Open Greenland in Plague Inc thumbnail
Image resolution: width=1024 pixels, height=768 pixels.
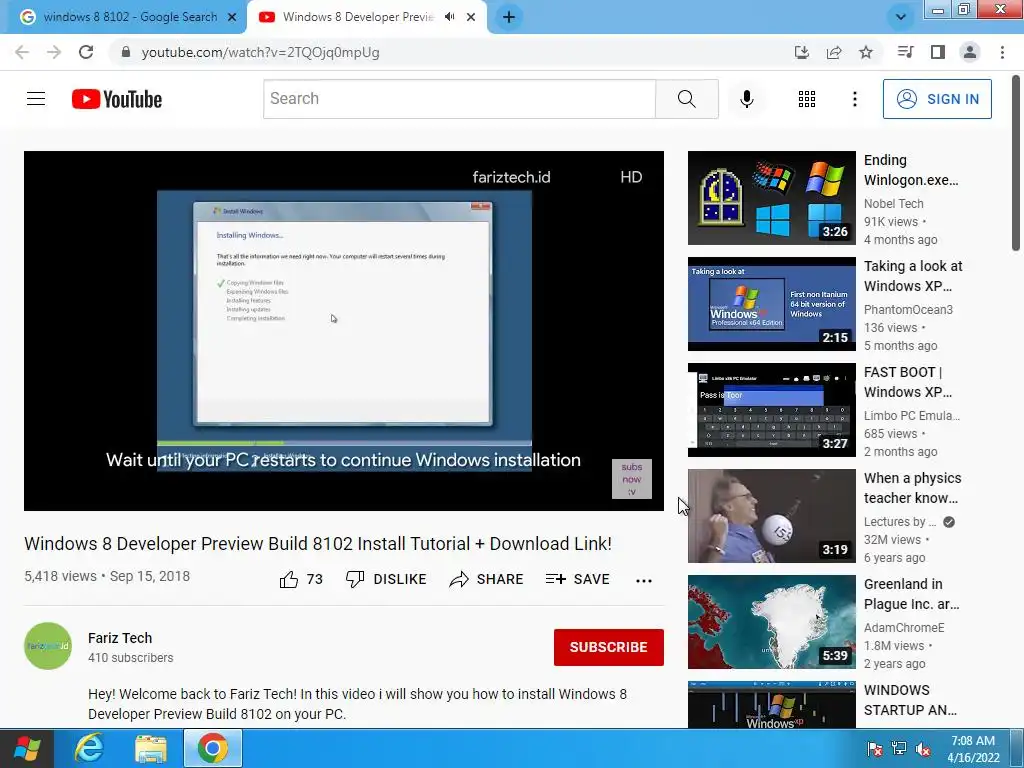click(x=771, y=622)
